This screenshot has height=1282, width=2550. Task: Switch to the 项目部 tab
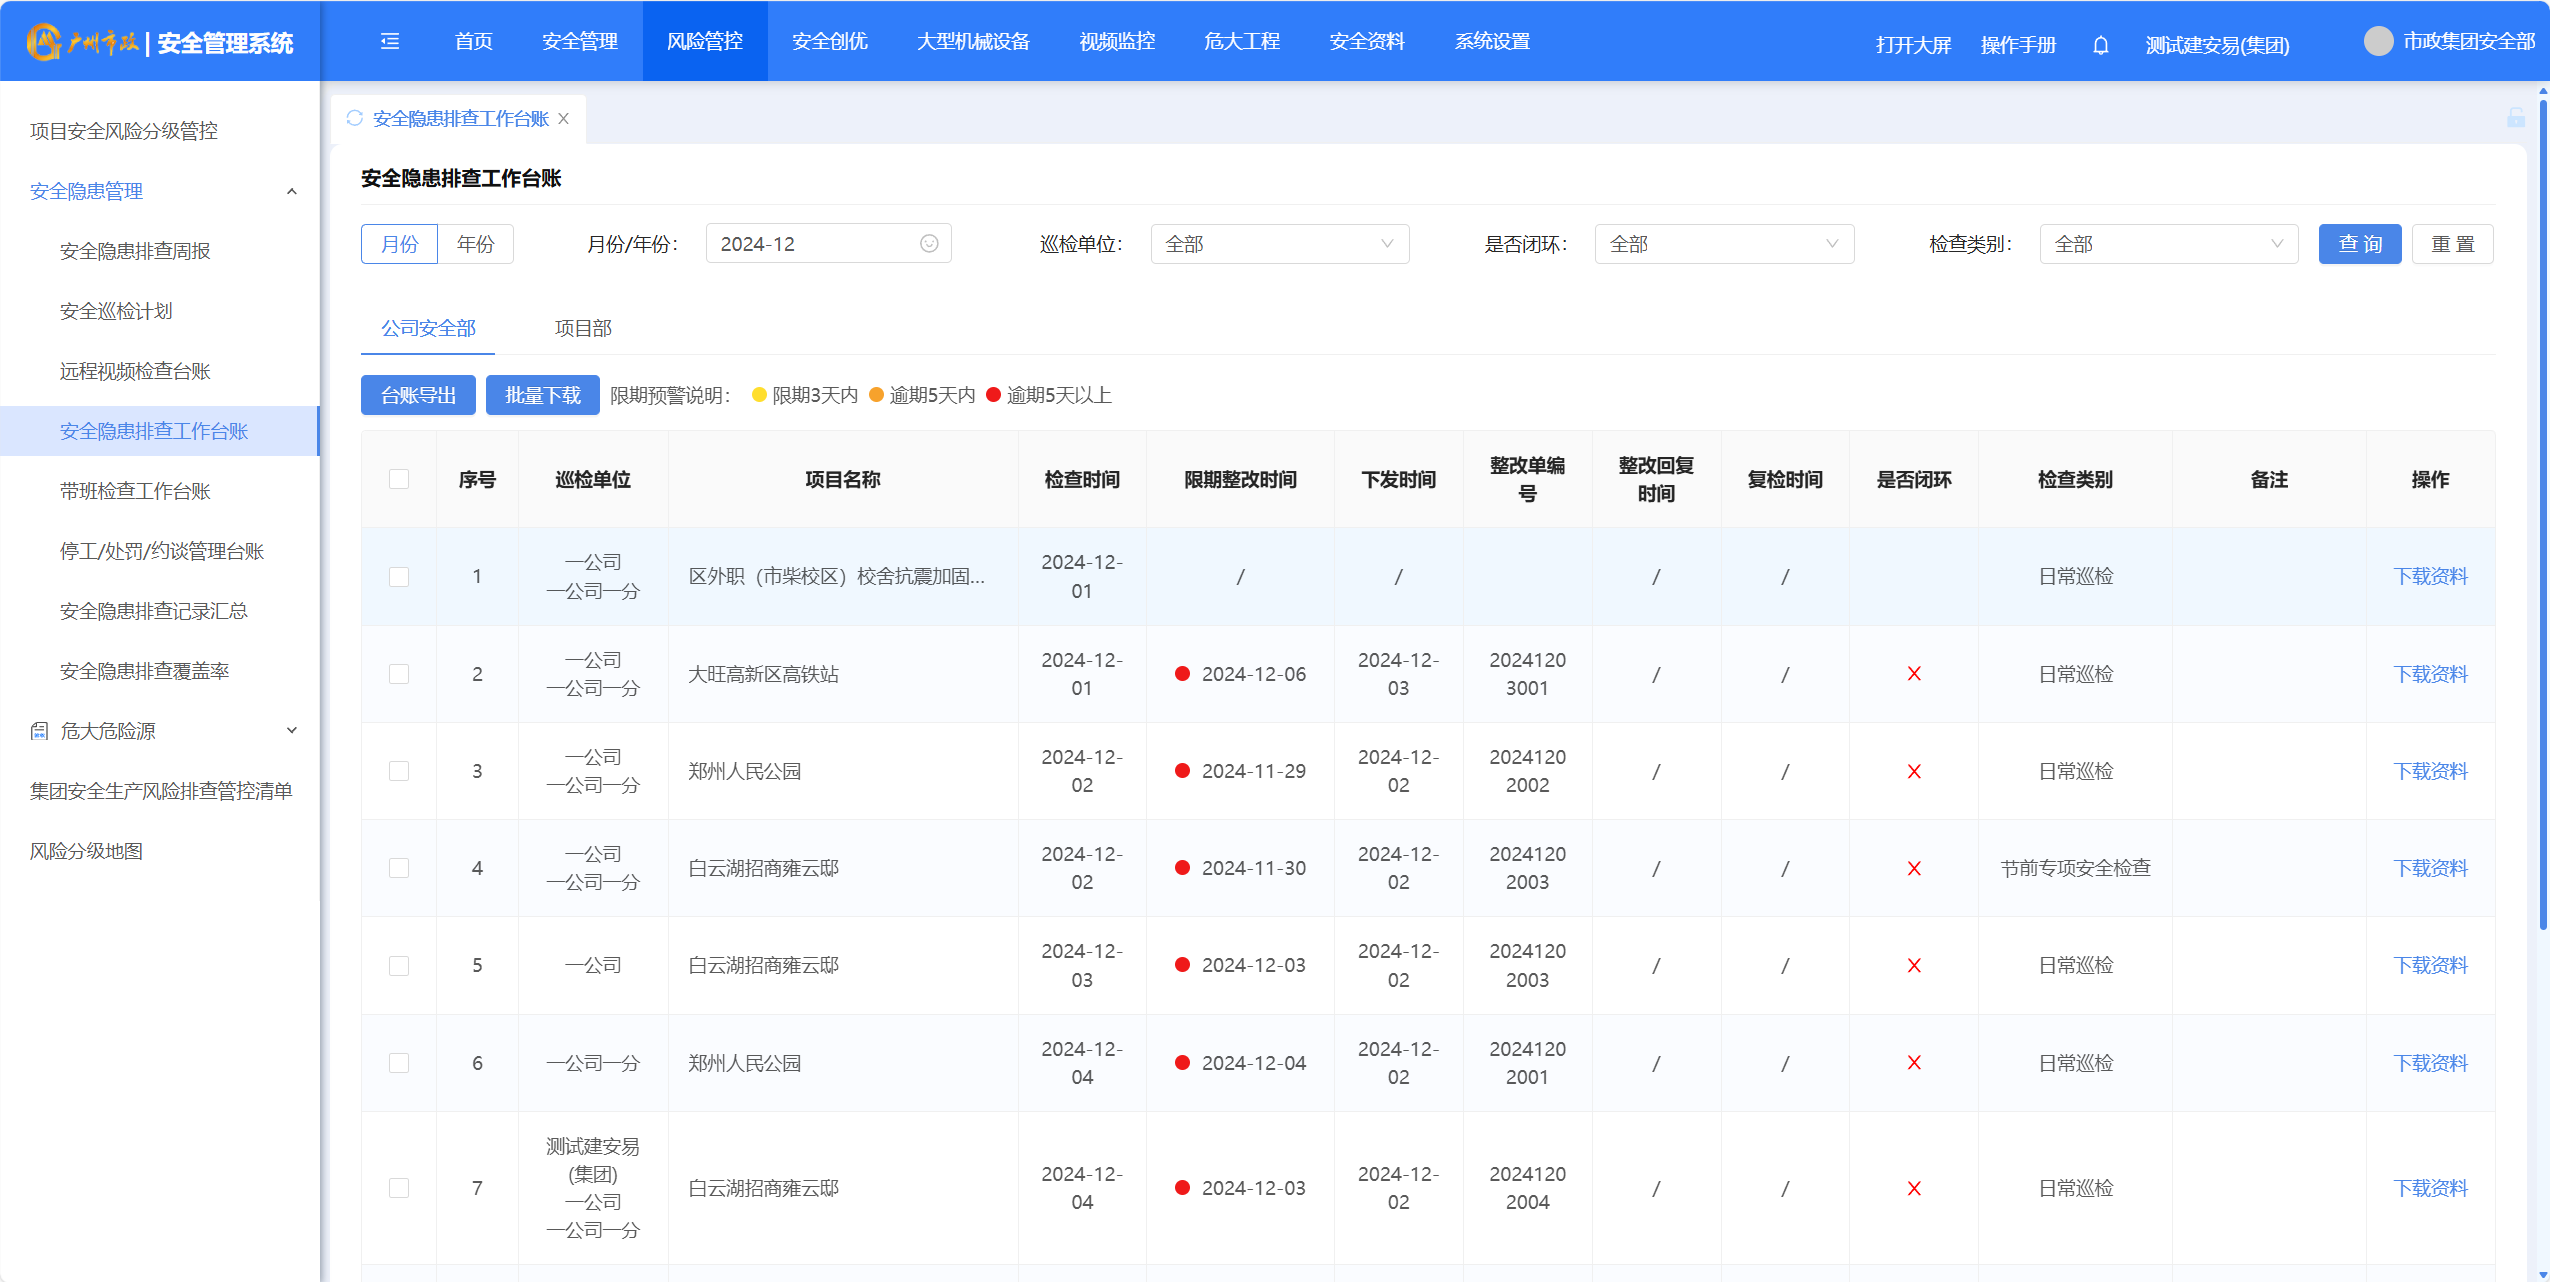tap(583, 328)
